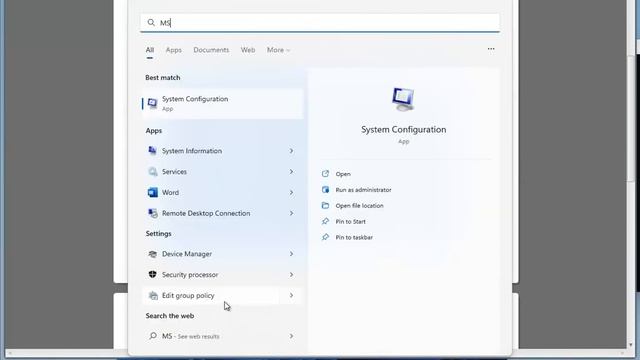Click the web search magnifier icon for MS
The width and height of the screenshot is (640, 360).
click(x=152, y=336)
